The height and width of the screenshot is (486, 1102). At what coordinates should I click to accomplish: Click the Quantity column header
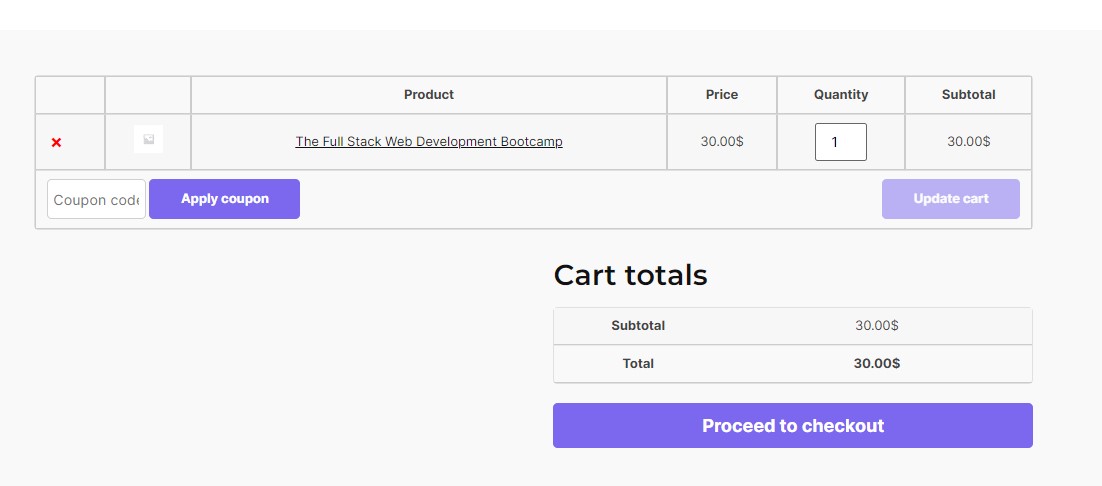[x=841, y=95]
